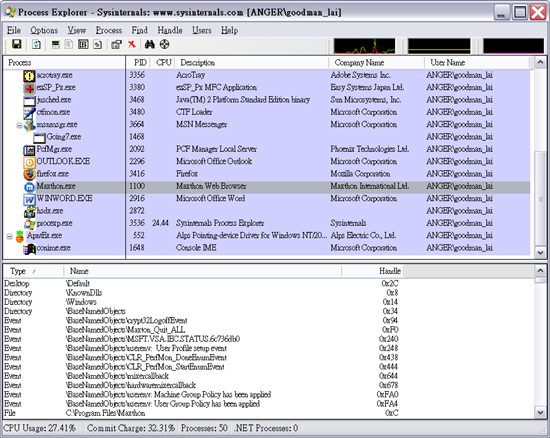550x438 pixels.
Task: Select msnmsgr.exe process icon
Action: (x=29, y=125)
